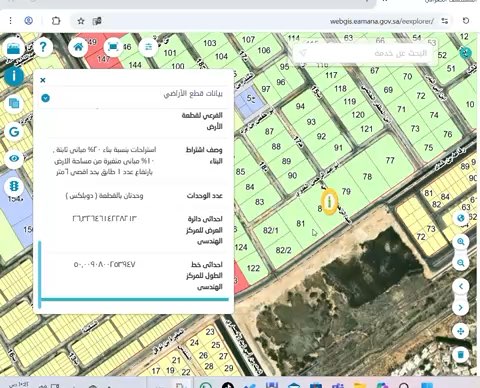480x388 pixels.
Task: Open the layers list icon
Action: pyautogui.click(x=14, y=103)
